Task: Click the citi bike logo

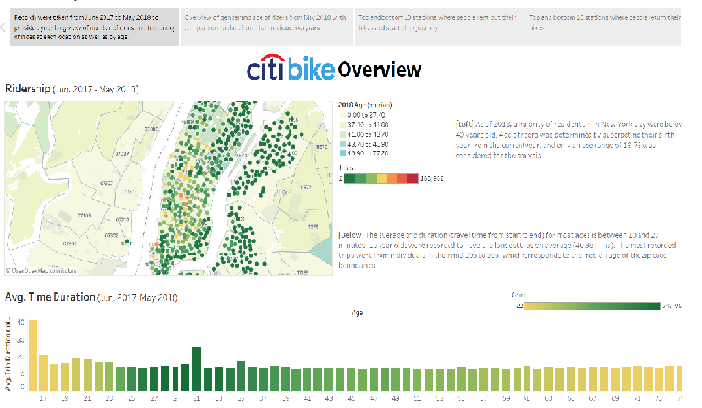Action: (x=291, y=68)
